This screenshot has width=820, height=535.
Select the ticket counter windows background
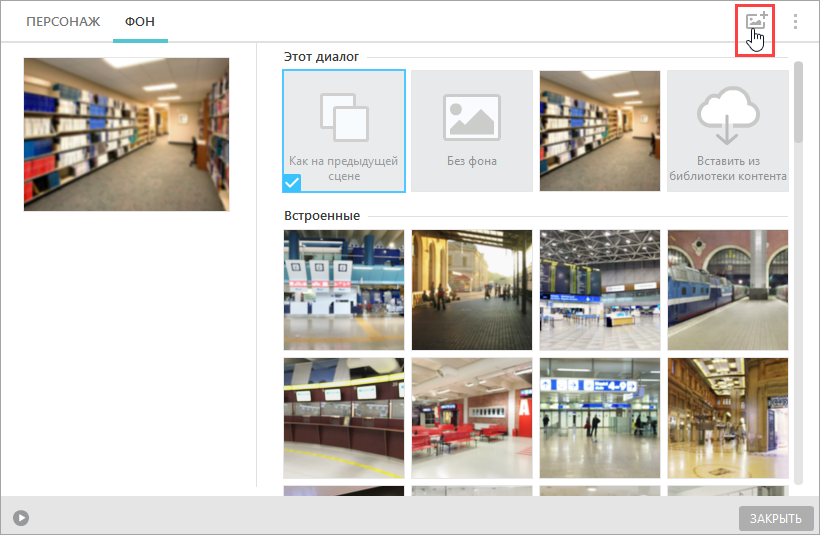point(344,418)
